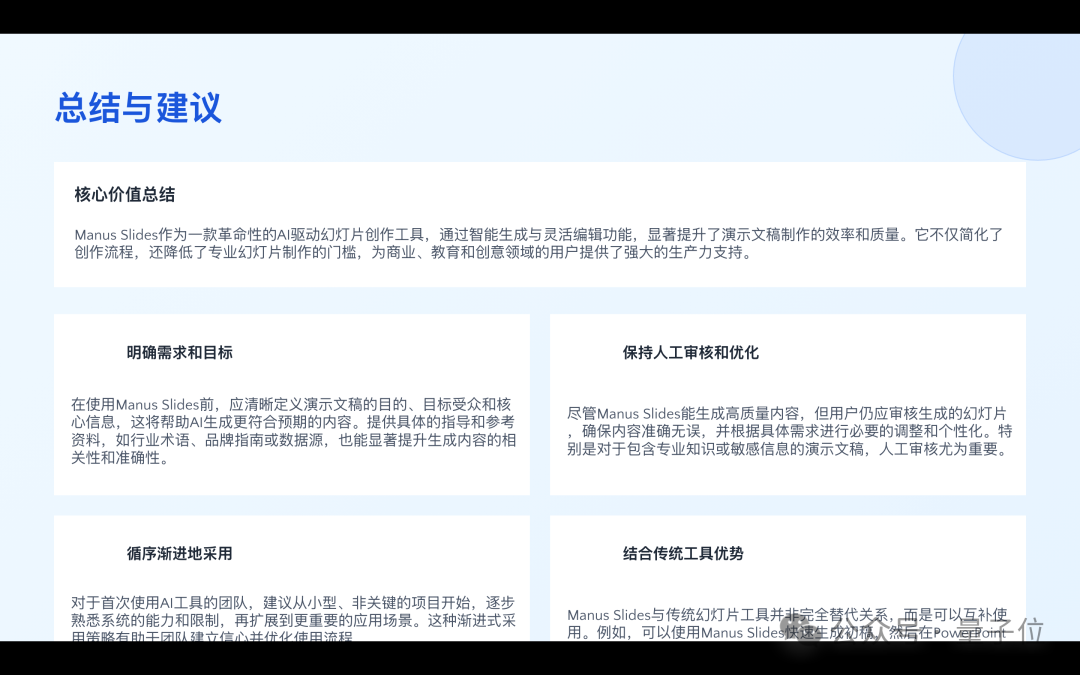Click the paragraph starting "对于首次使用AI工具的团队"
The height and width of the screenshot is (675, 1080).
click(x=293, y=619)
